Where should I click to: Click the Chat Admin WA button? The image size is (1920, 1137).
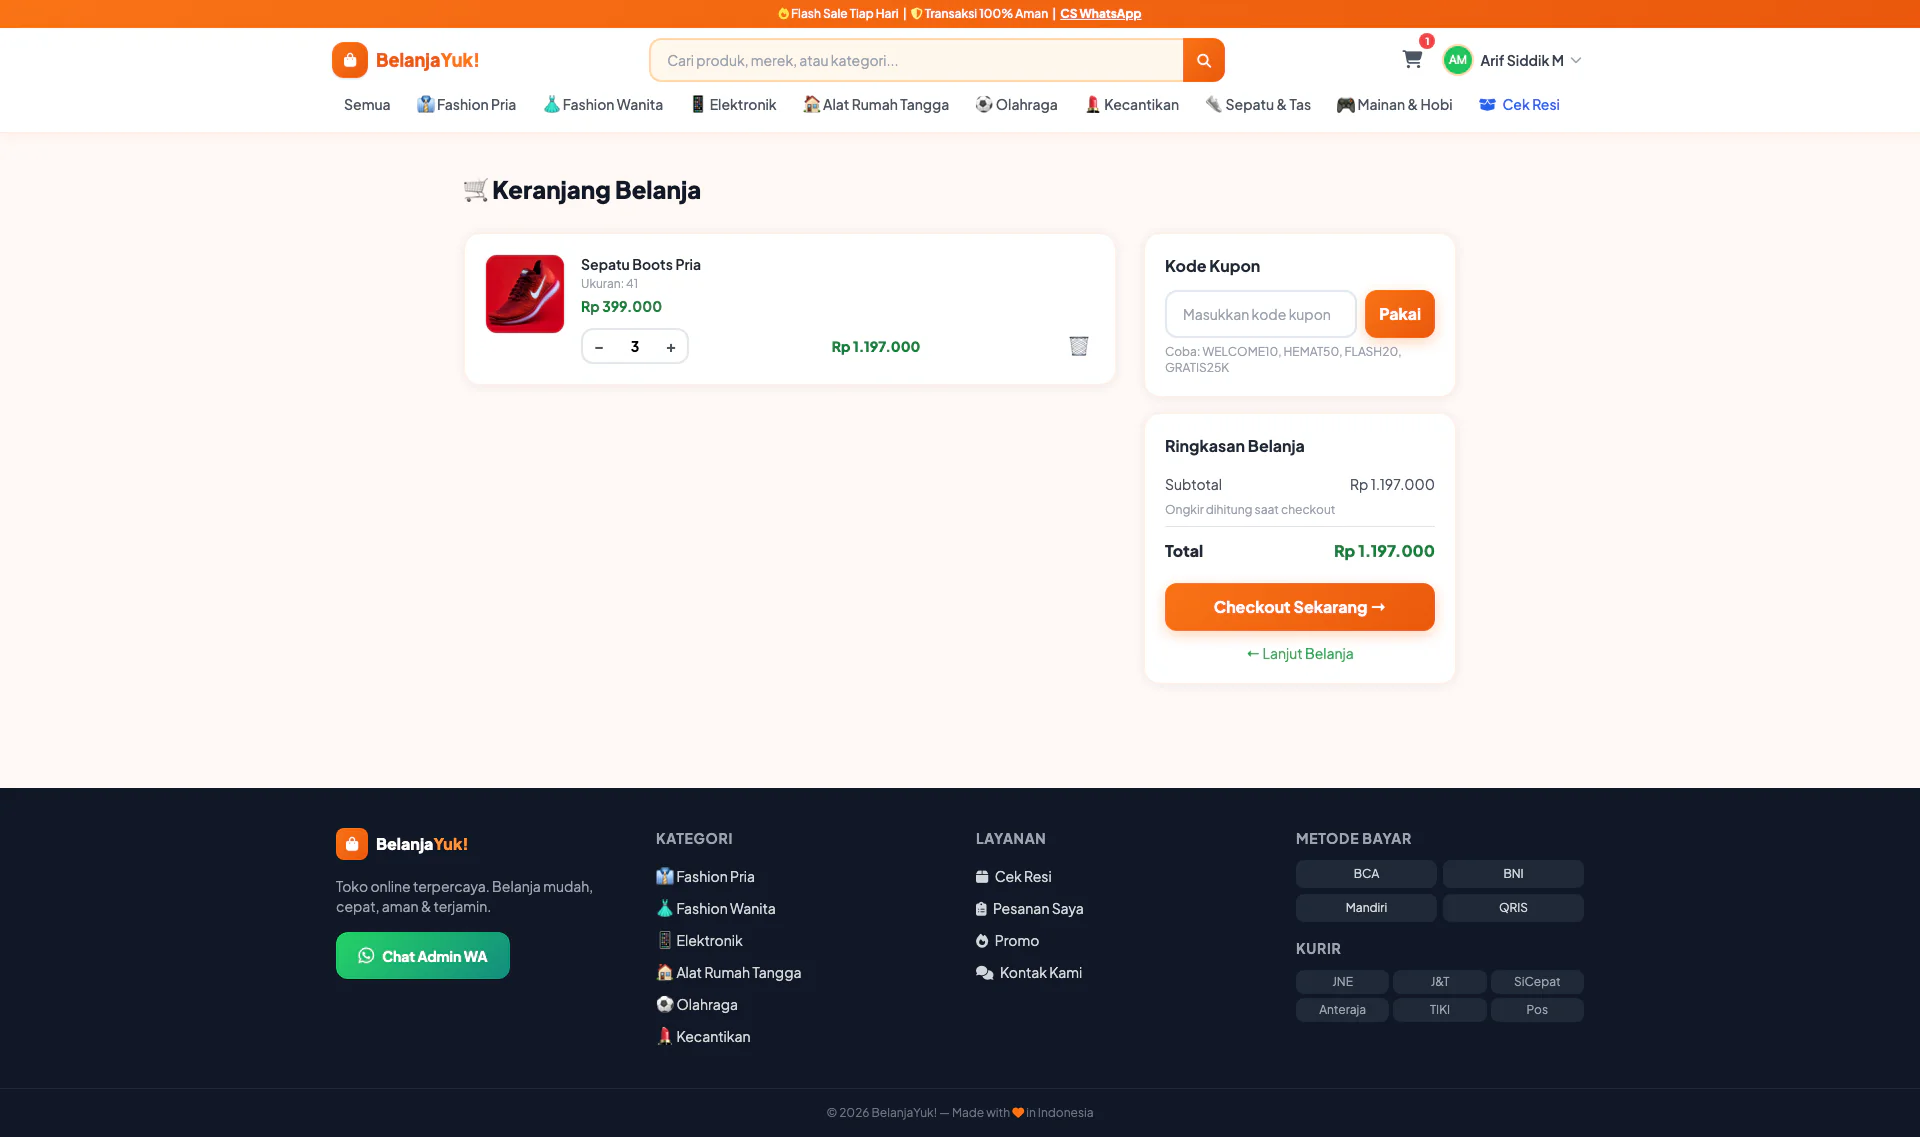tap(423, 956)
